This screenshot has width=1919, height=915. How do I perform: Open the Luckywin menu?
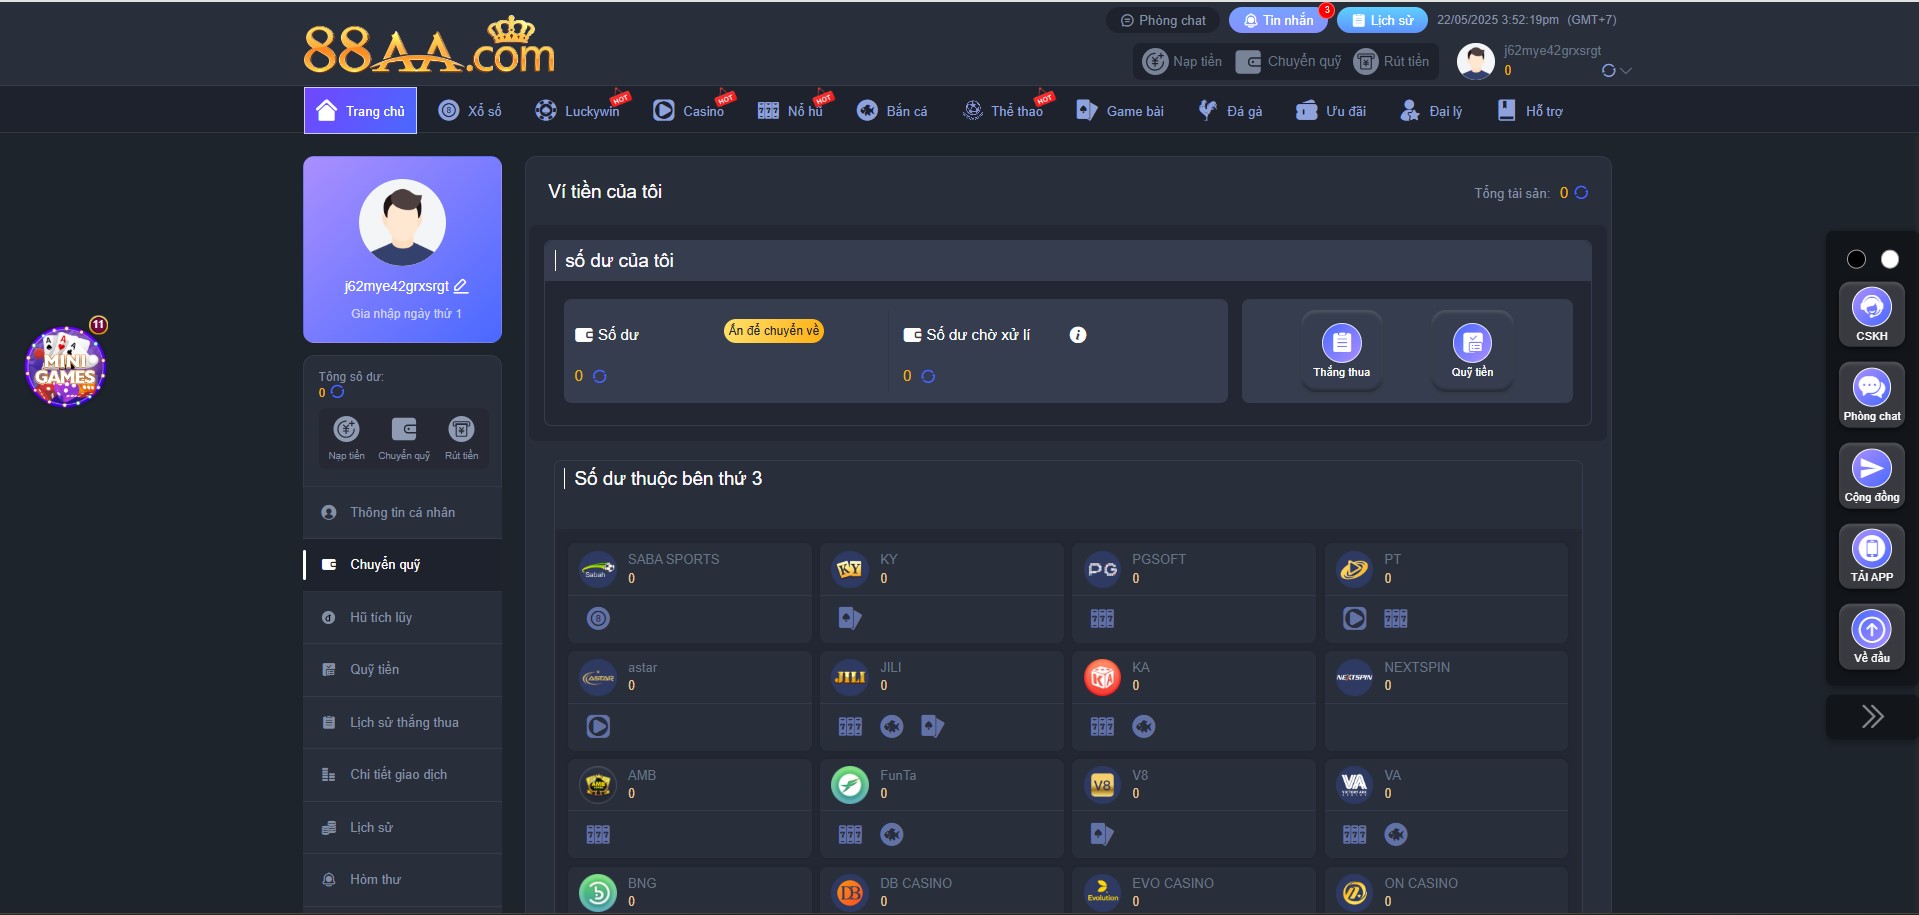tap(577, 111)
